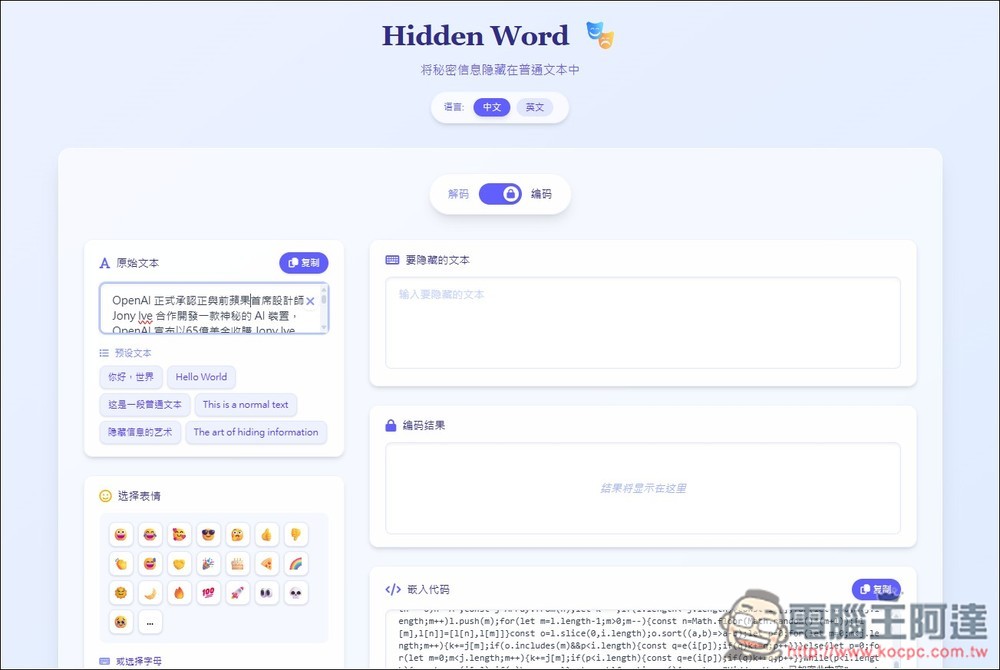Choose the rocket emoji
Viewport: 1000px width, 670px height.
tap(238, 593)
